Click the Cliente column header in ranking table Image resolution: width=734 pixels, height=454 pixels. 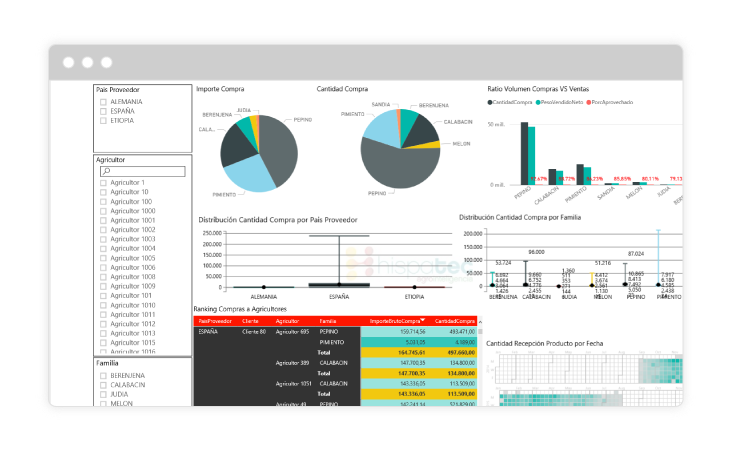250,321
